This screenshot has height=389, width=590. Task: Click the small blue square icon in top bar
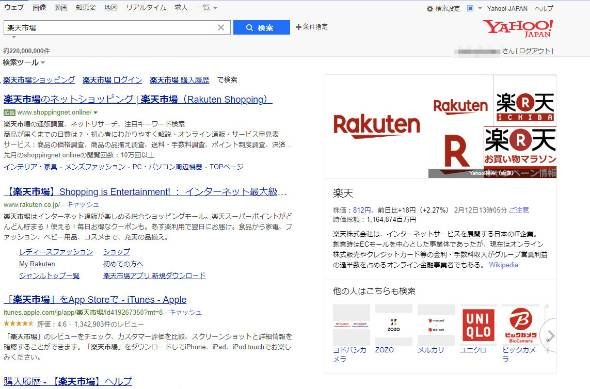470,8
